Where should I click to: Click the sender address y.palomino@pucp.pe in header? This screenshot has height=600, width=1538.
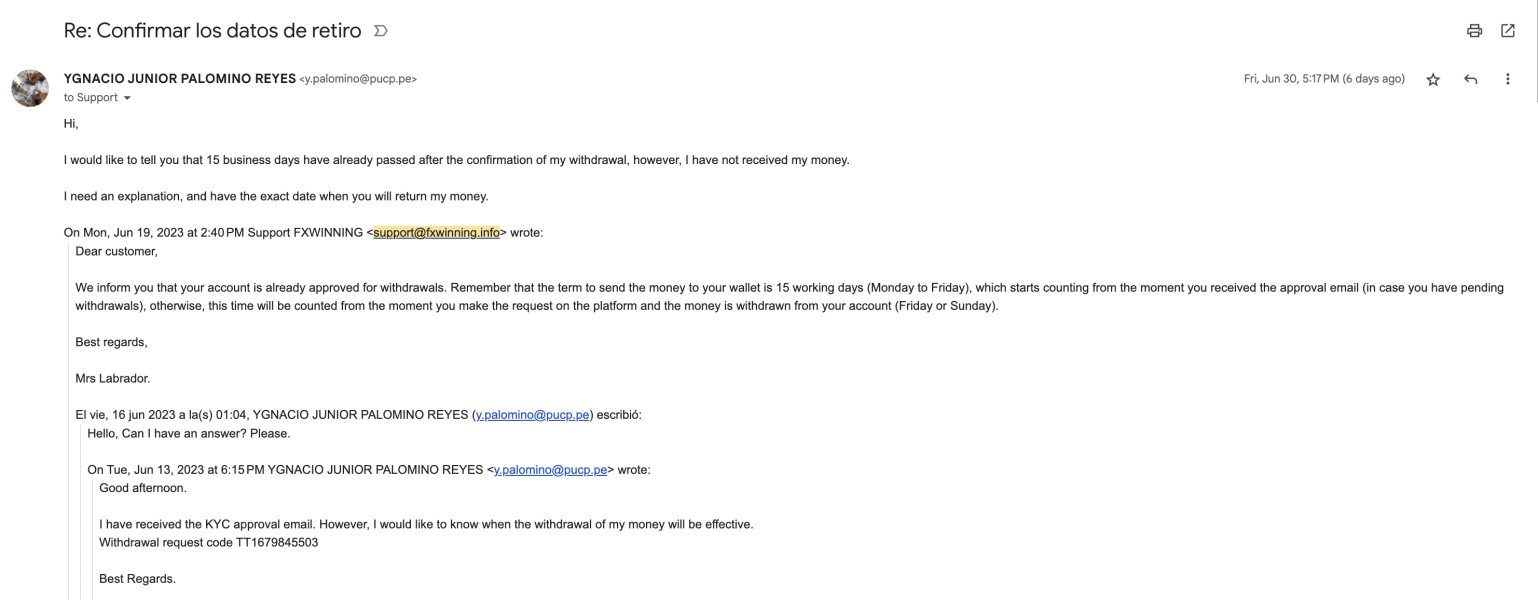click(358, 79)
